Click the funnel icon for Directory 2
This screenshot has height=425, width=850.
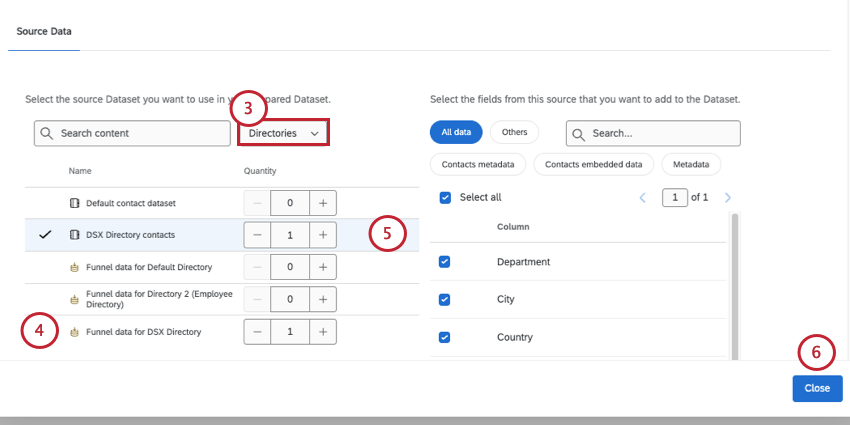click(75, 299)
